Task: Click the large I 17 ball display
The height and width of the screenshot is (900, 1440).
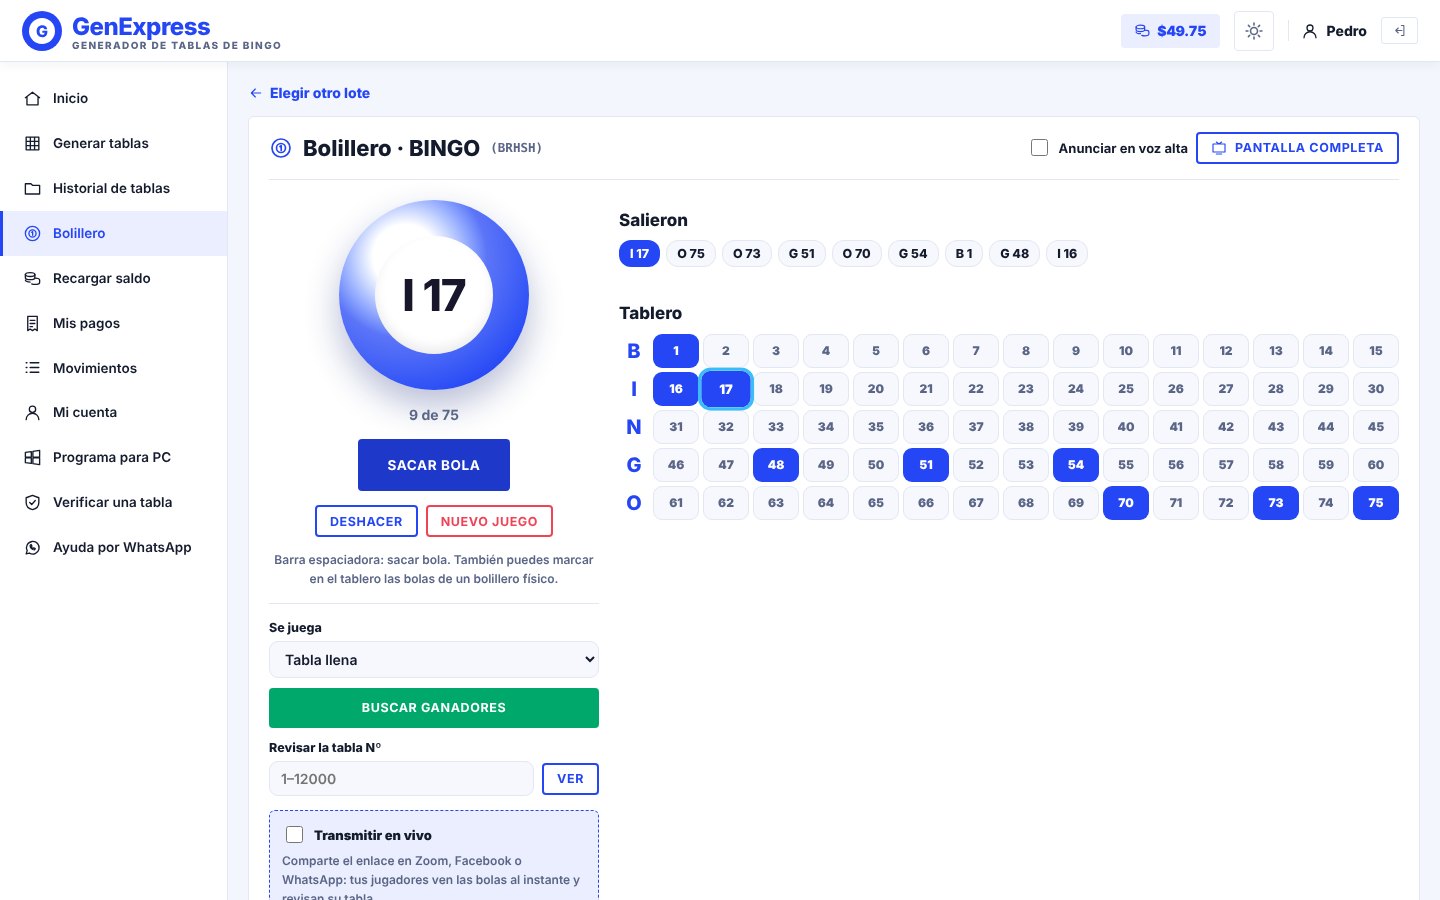Action: (434, 295)
